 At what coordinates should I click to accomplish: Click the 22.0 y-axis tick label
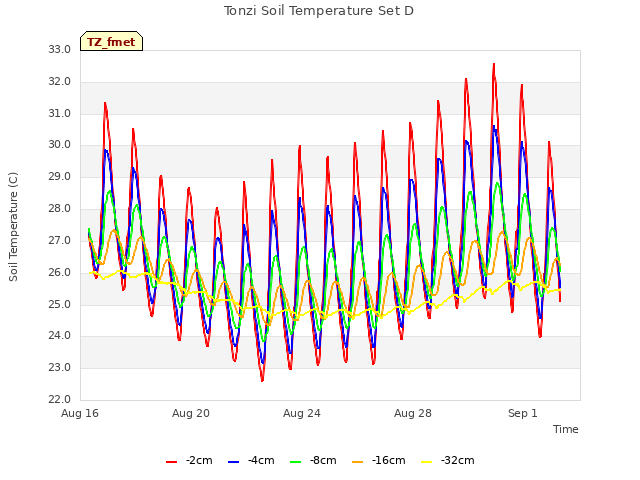60,399
